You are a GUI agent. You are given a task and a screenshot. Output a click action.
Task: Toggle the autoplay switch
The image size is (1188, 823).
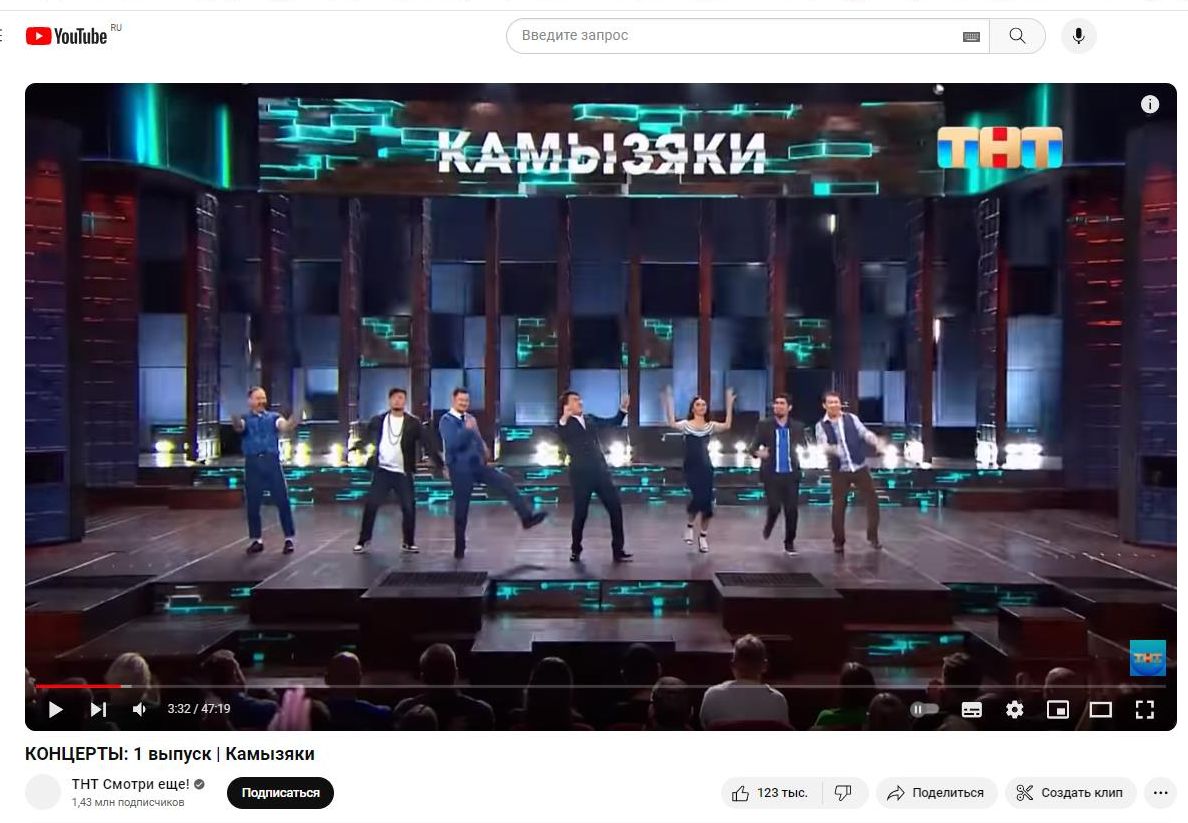pyautogui.click(x=924, y=709)
